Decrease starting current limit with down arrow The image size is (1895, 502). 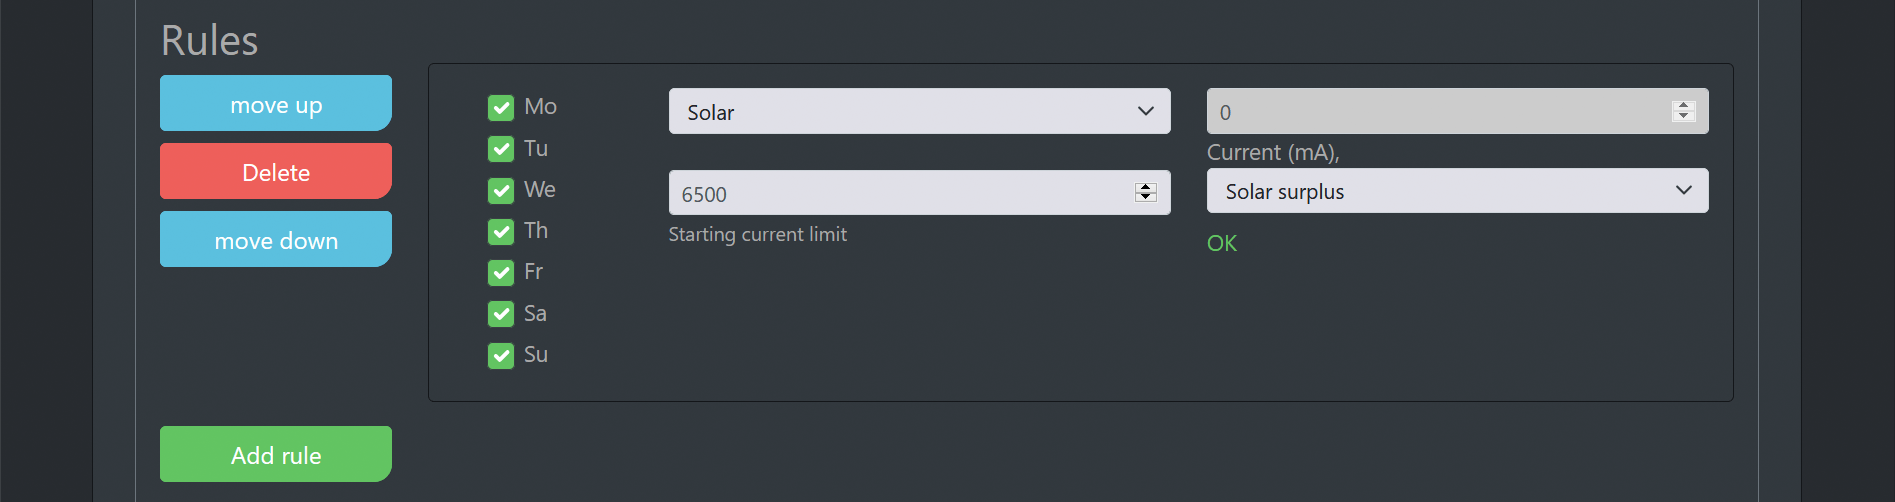1146,197
